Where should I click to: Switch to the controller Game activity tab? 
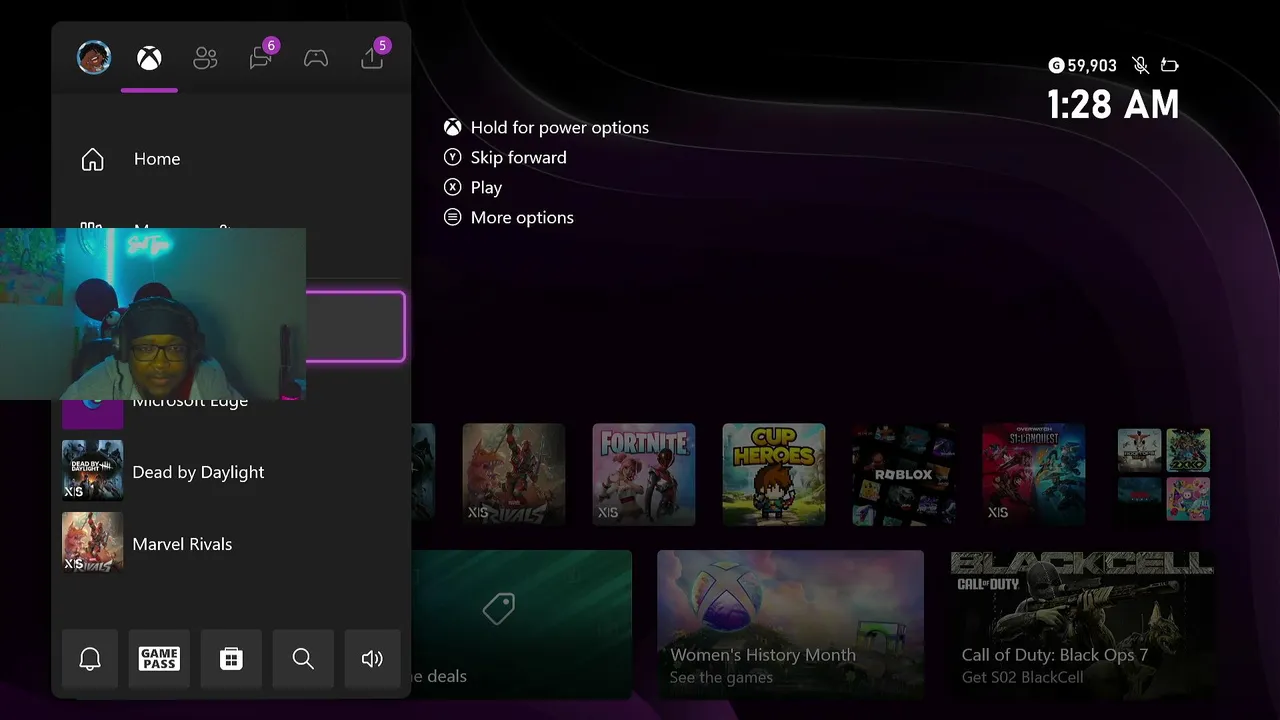pyautogui.click(x=316, y=58)
